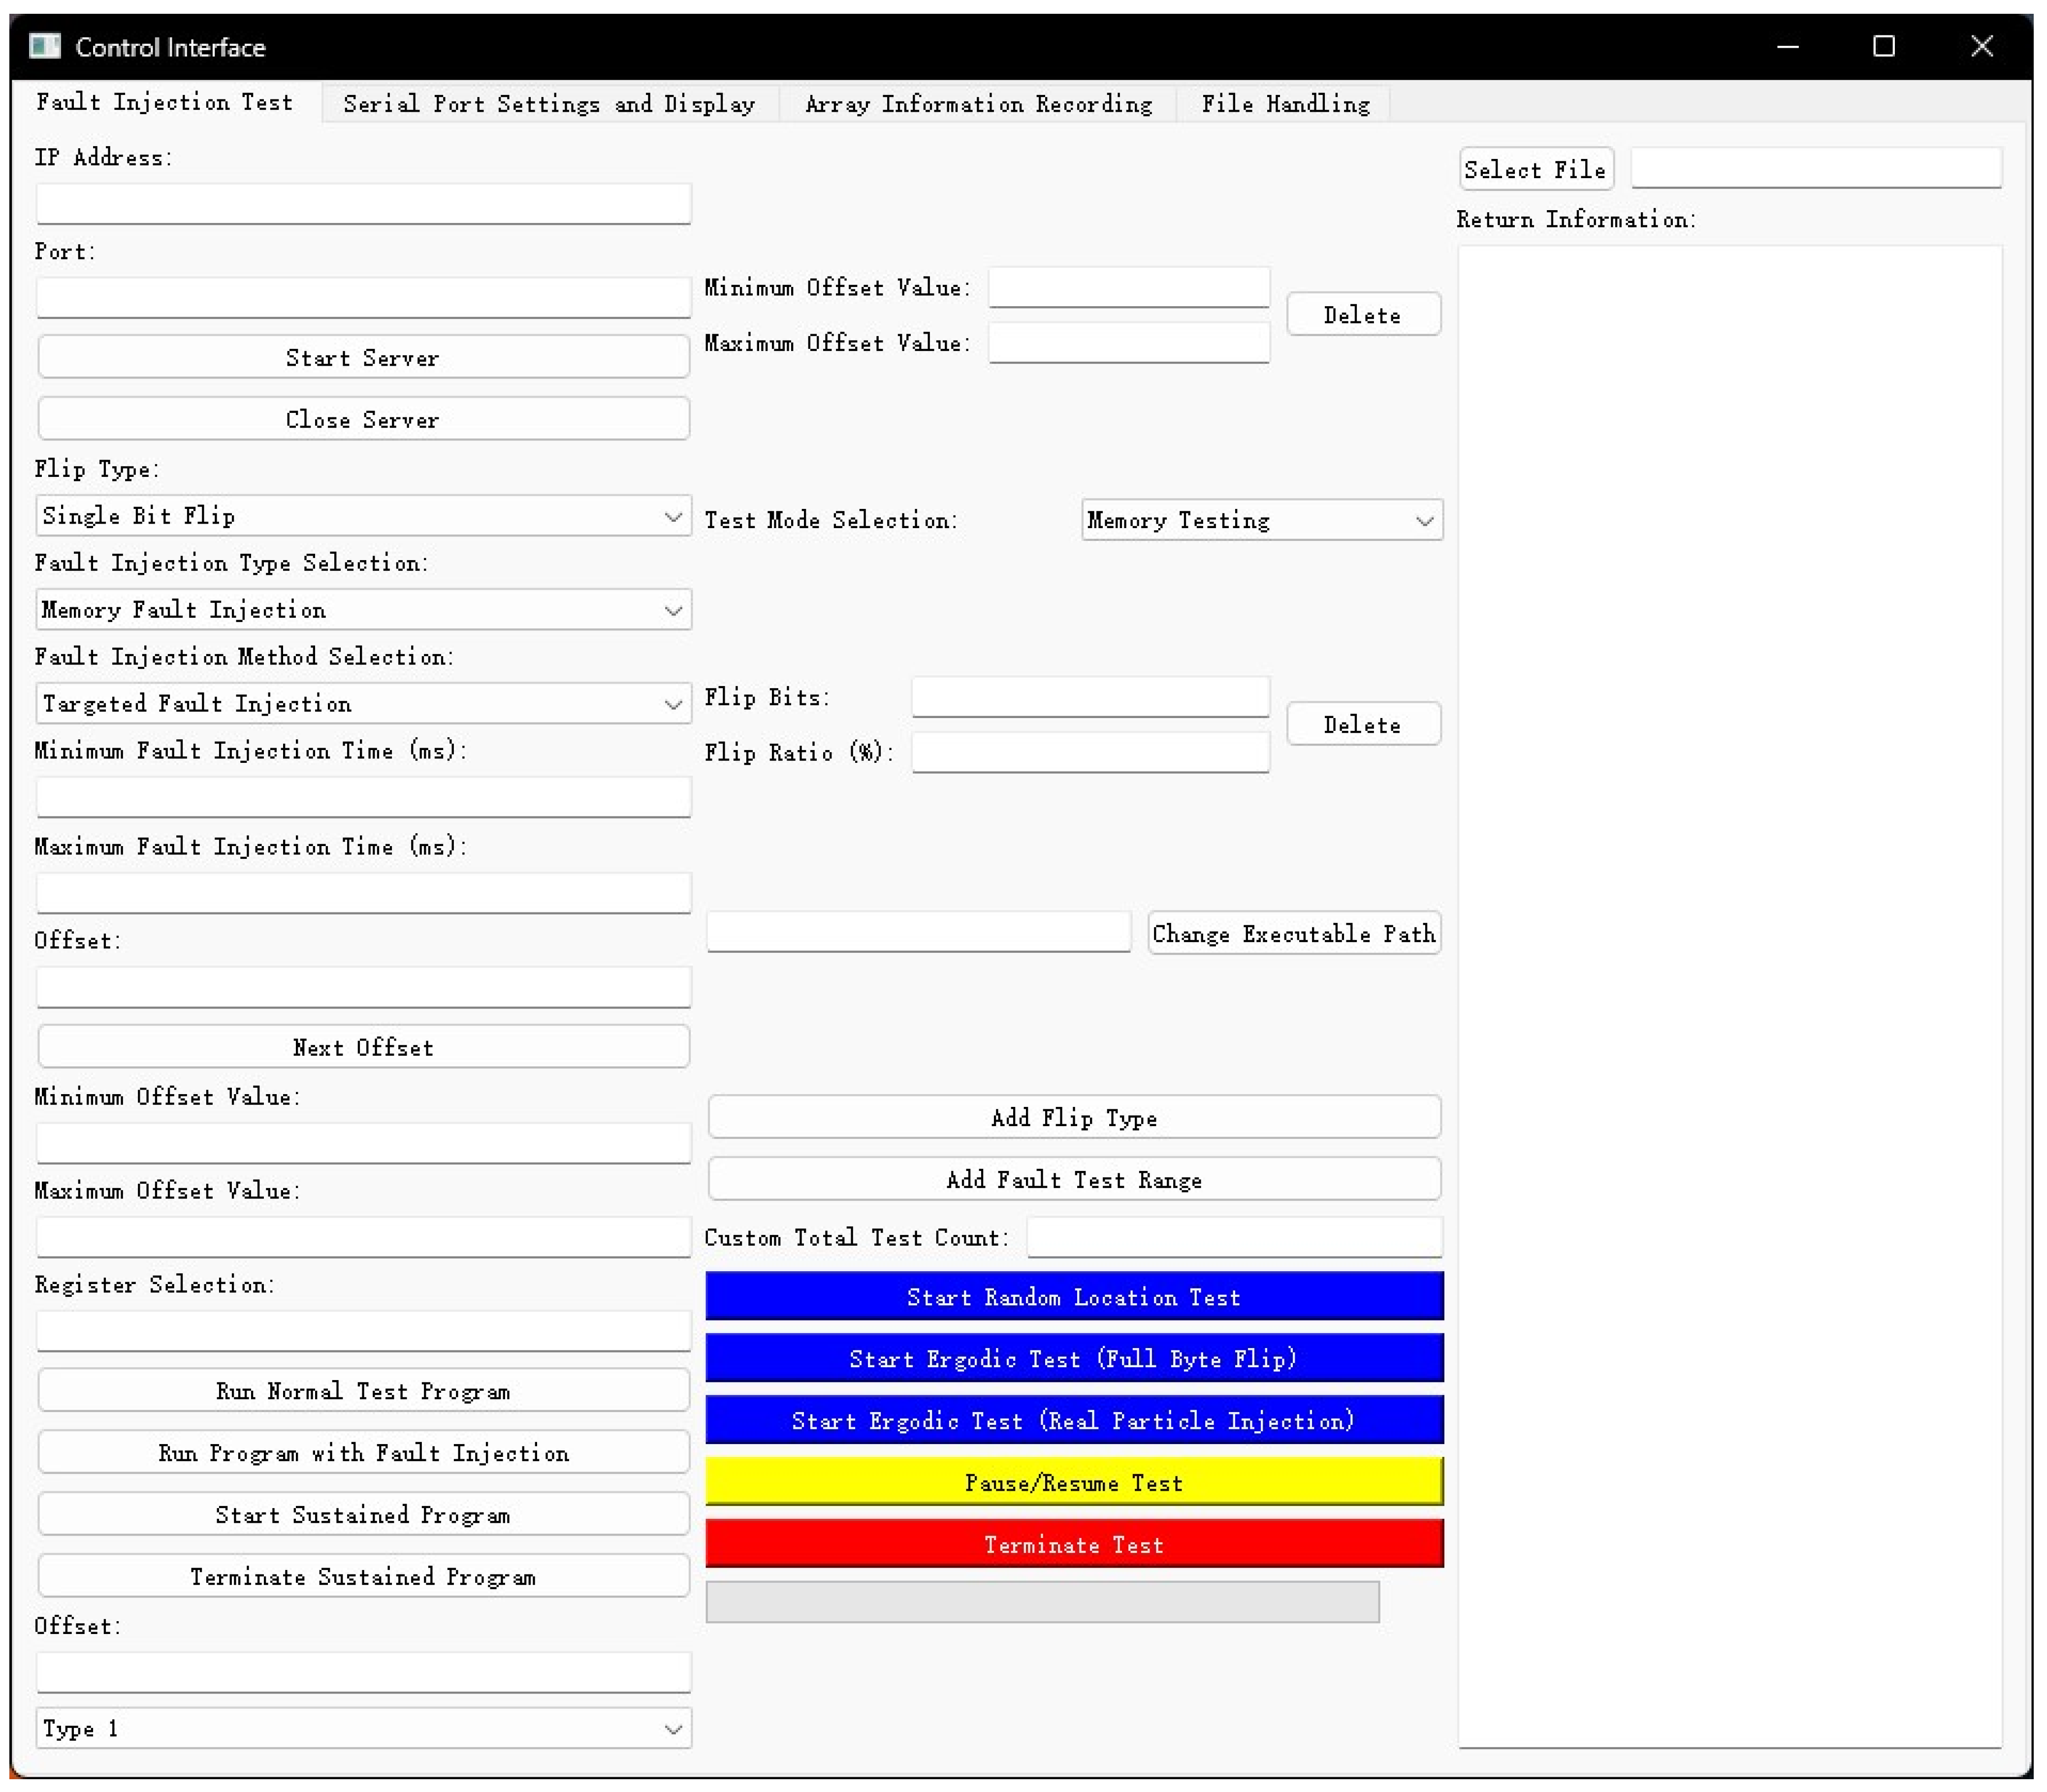Click the Close Server button
Image resolution: width=2047 pixels, height=1792 pixels.
click(x=363, y=419)
